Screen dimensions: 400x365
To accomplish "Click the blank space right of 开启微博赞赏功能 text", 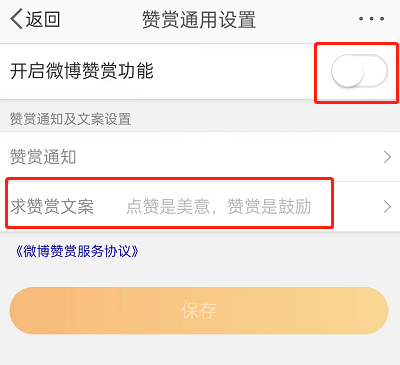I will (x=233, y=71).
